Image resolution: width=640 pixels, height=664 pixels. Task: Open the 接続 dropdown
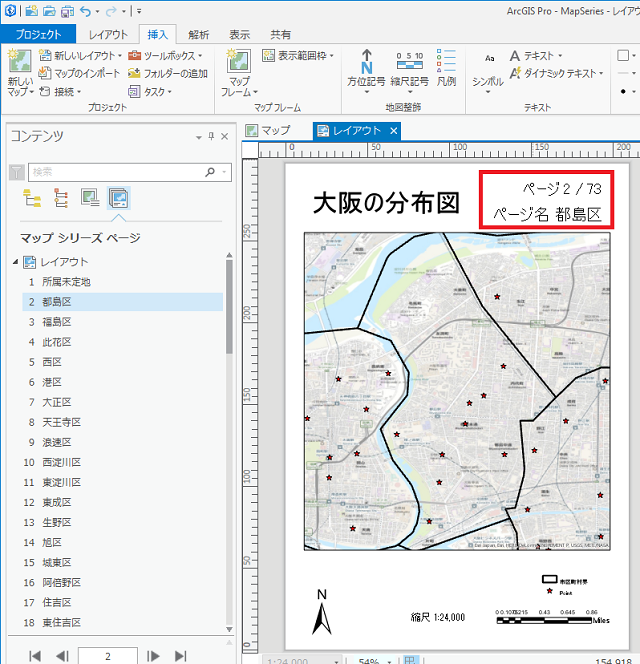point(60,91)
